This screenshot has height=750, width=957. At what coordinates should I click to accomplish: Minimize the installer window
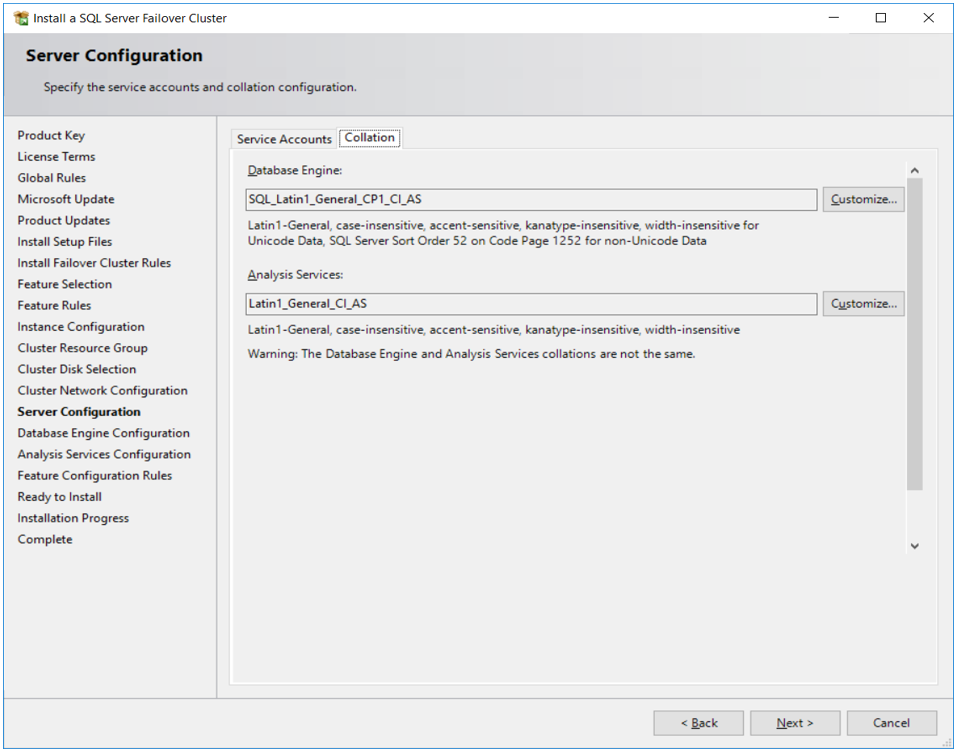pyautogui.click(x=834, y=18)
